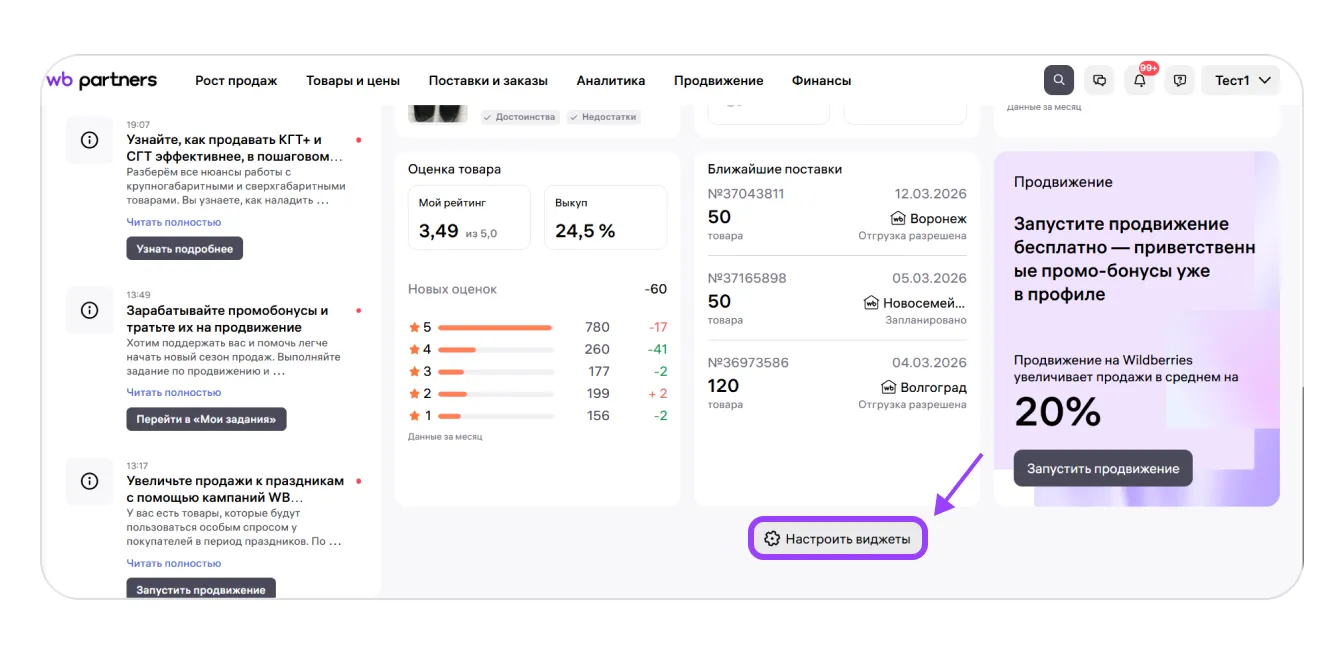The image size is (1344, 654).
Task: Click the help question mark icon
Action: pos(1180,80)
